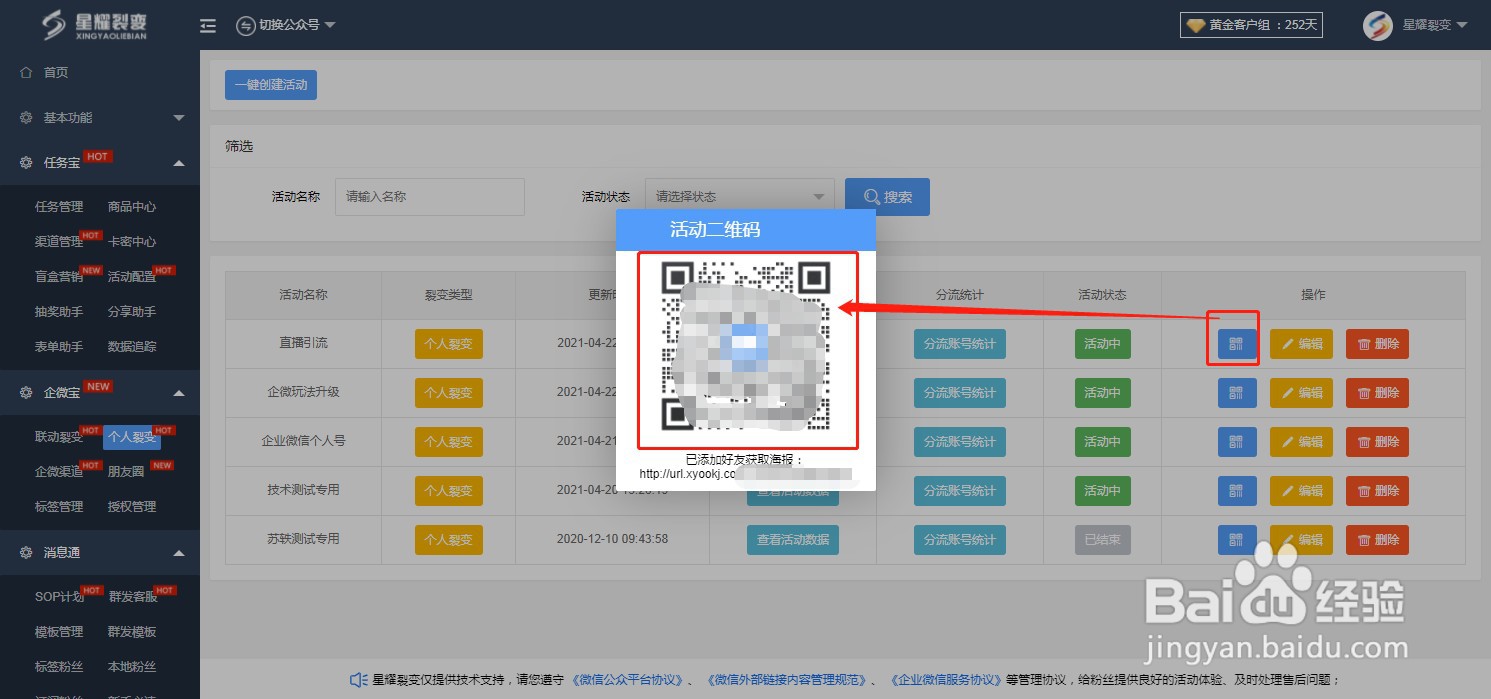The height and width of the screenshot is (699, 1491).
Task: Open 授权管理 in the sidebar
Action: 132,507
